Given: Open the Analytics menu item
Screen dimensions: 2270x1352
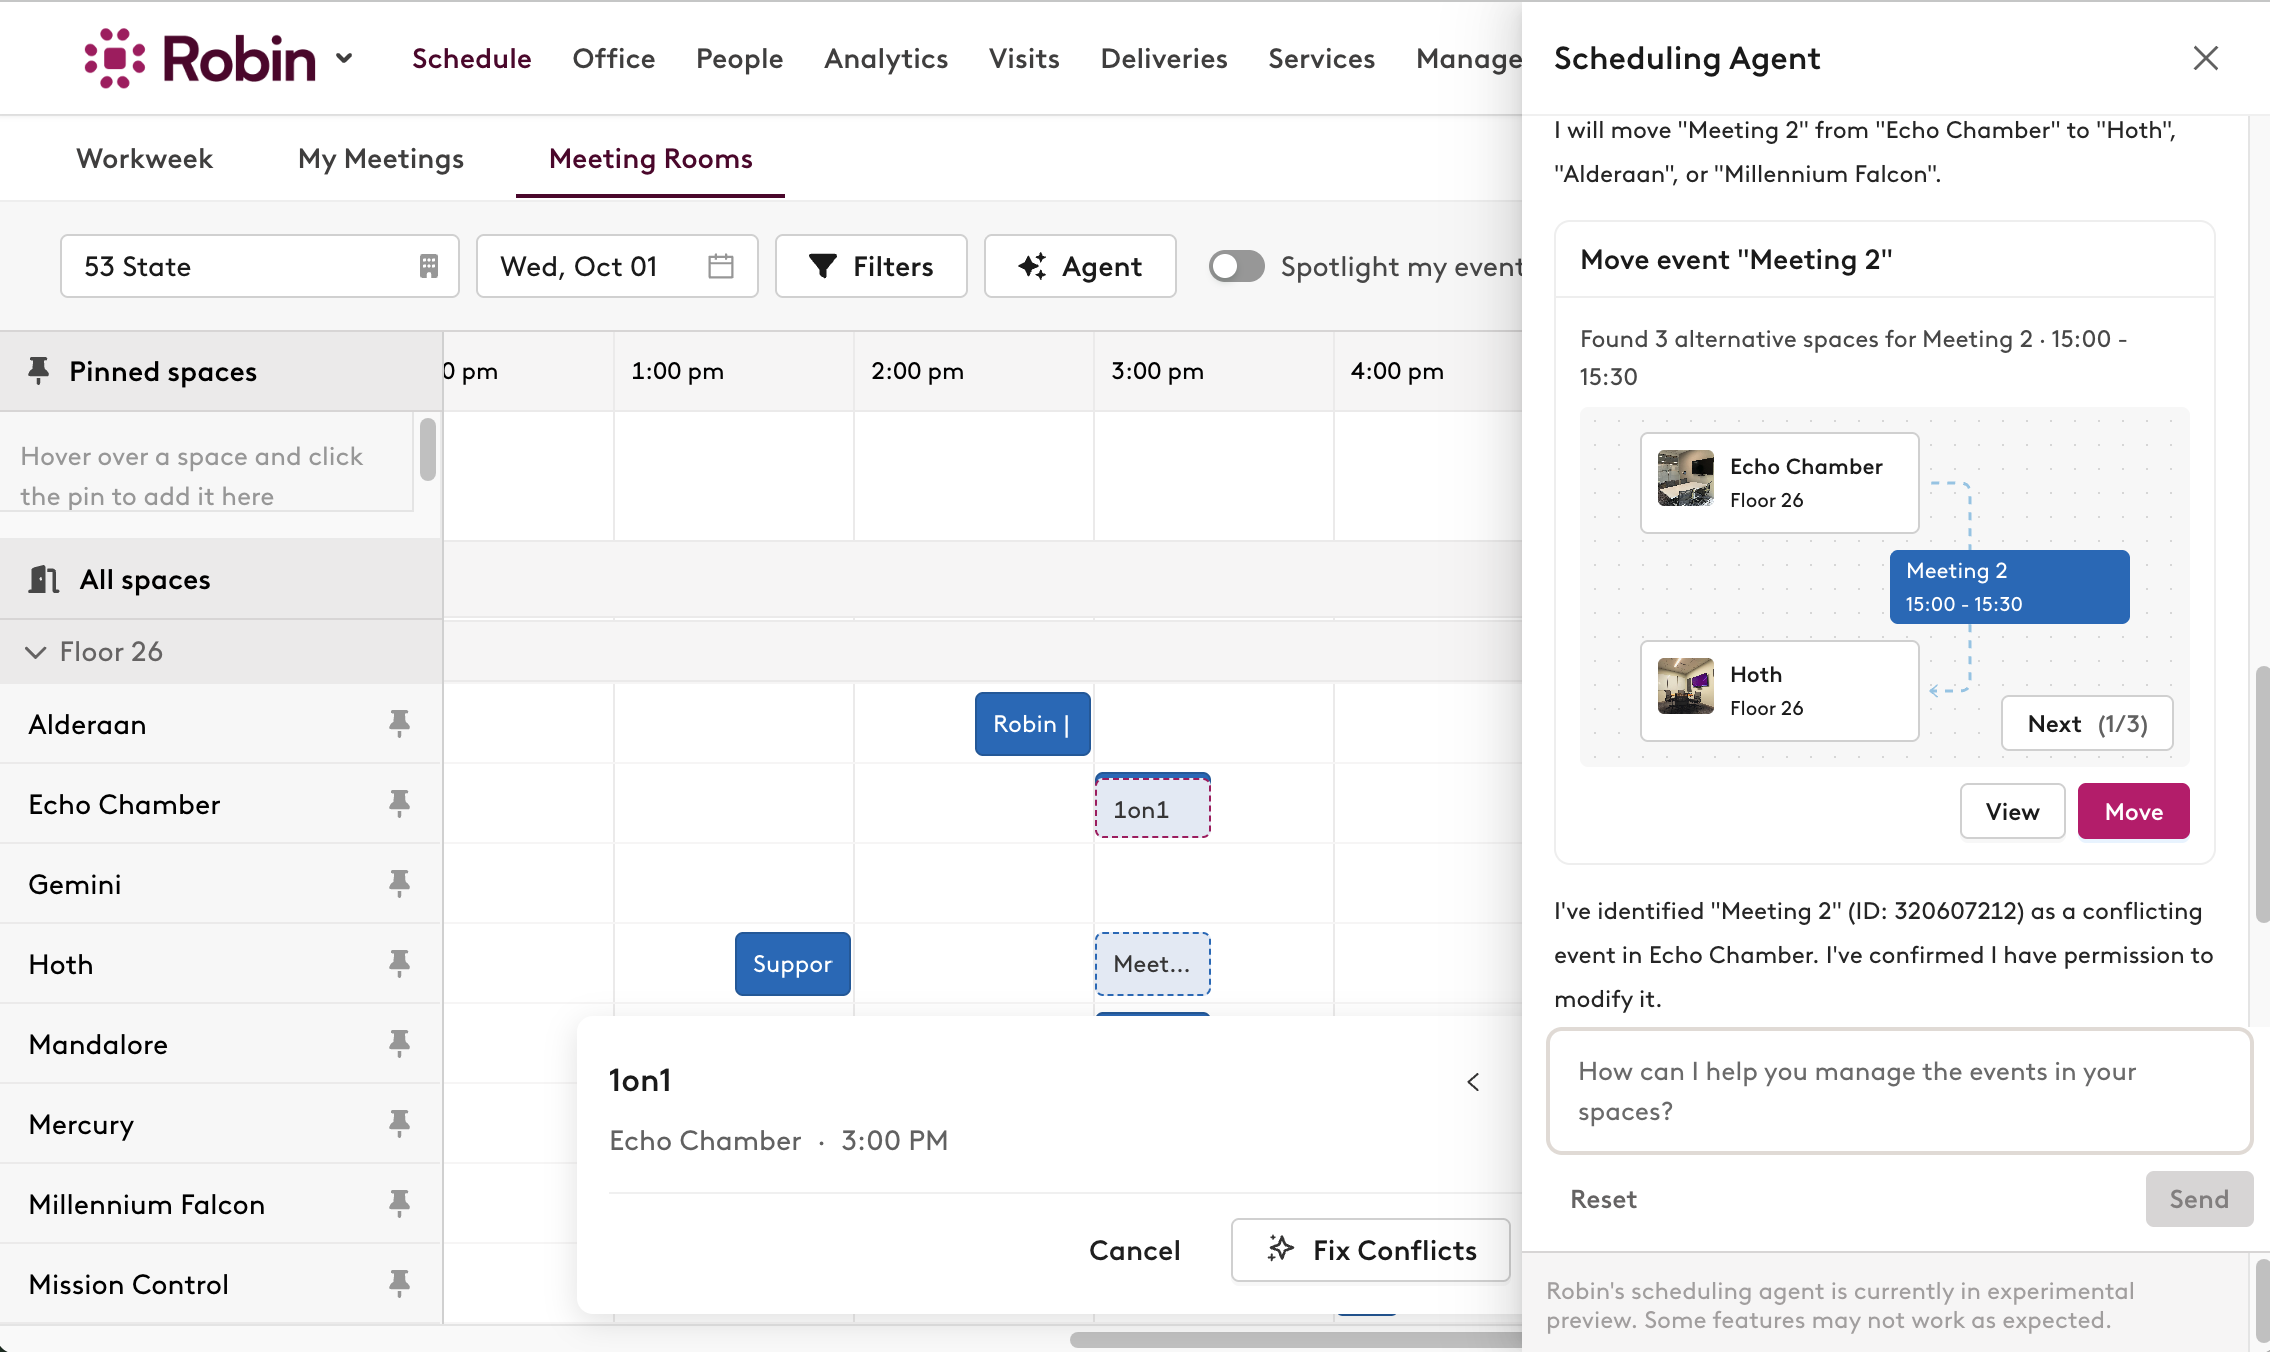Looking at the screenshot, I should pos(884,58).
